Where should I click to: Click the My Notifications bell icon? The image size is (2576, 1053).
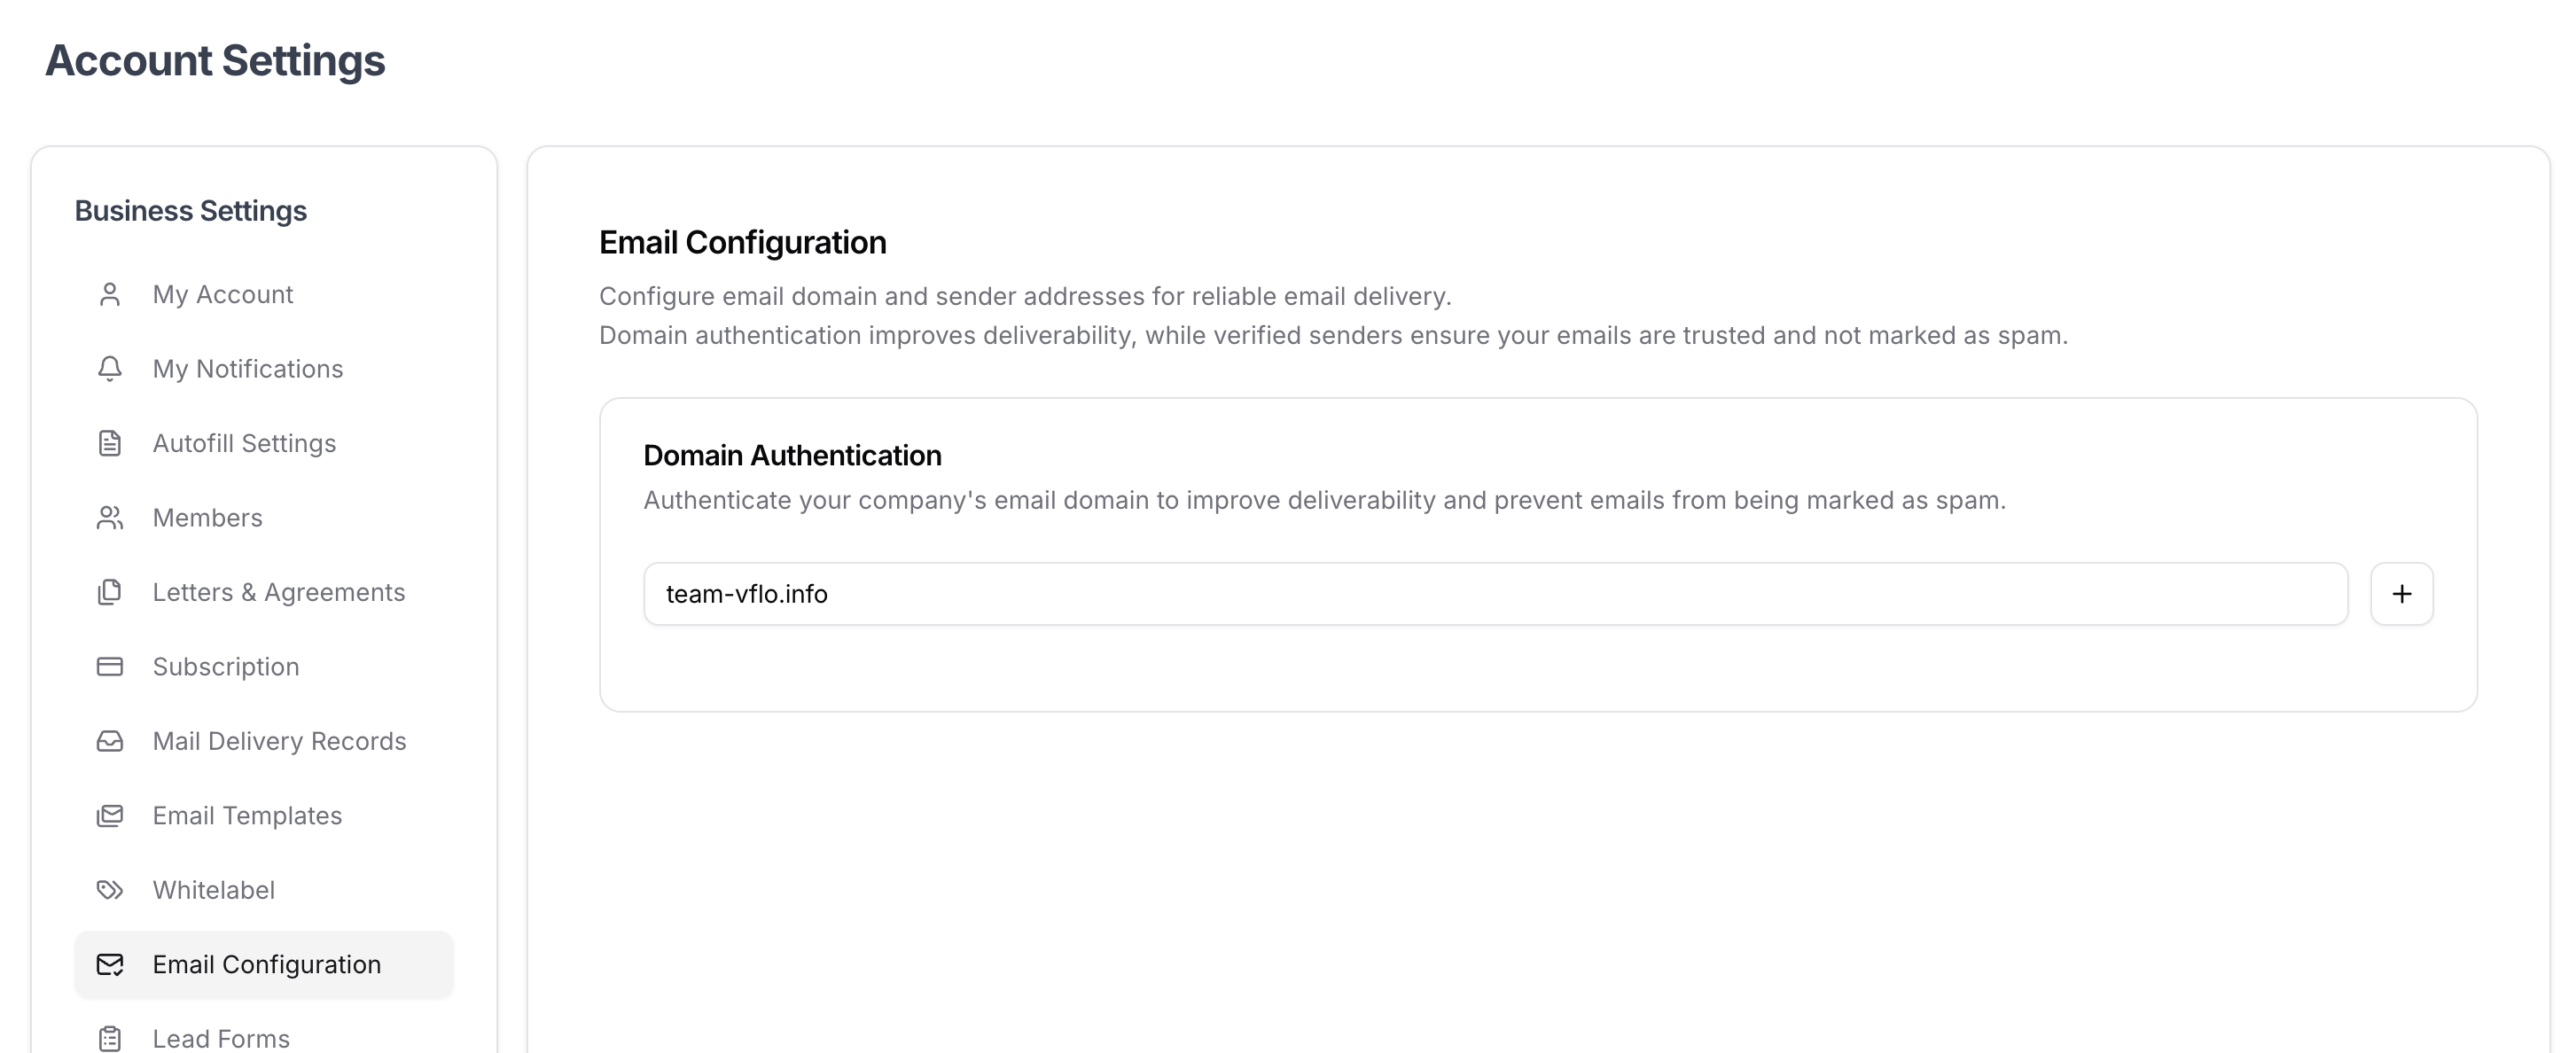pyautogui.click(x=110, y=369)
